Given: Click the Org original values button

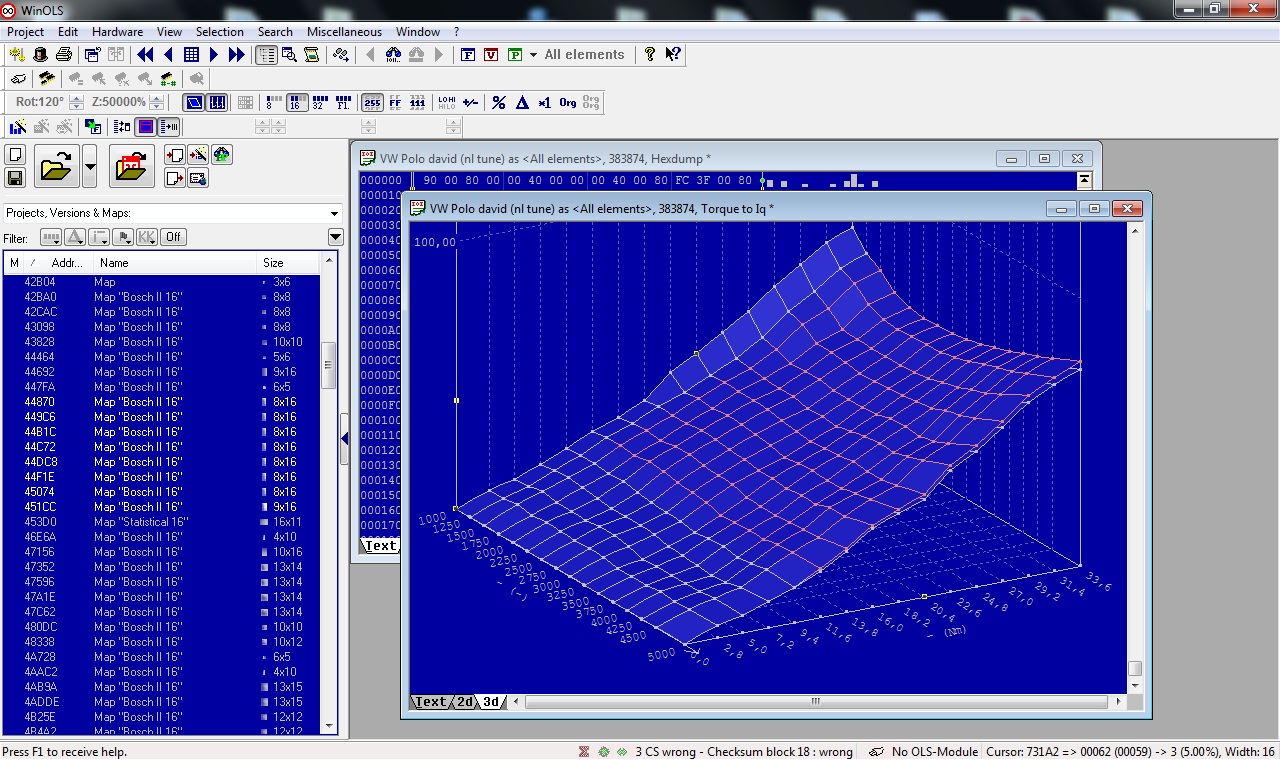Looking at the screenshot, I should click(x=567, y=102).
